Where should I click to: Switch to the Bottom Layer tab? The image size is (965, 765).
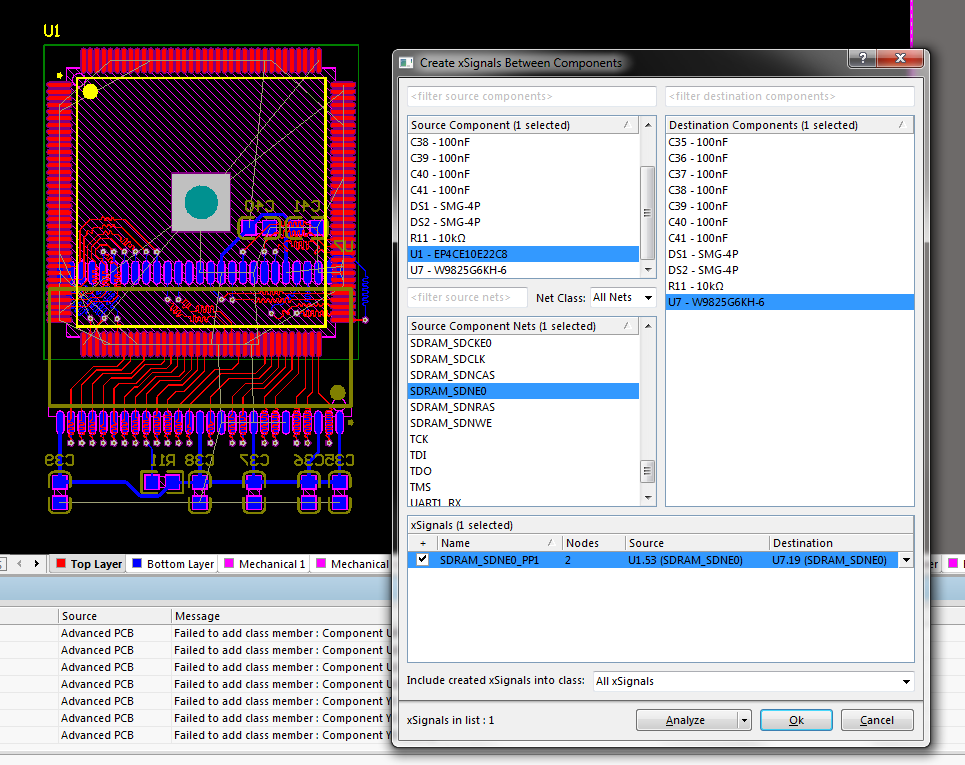pos(178,563)
